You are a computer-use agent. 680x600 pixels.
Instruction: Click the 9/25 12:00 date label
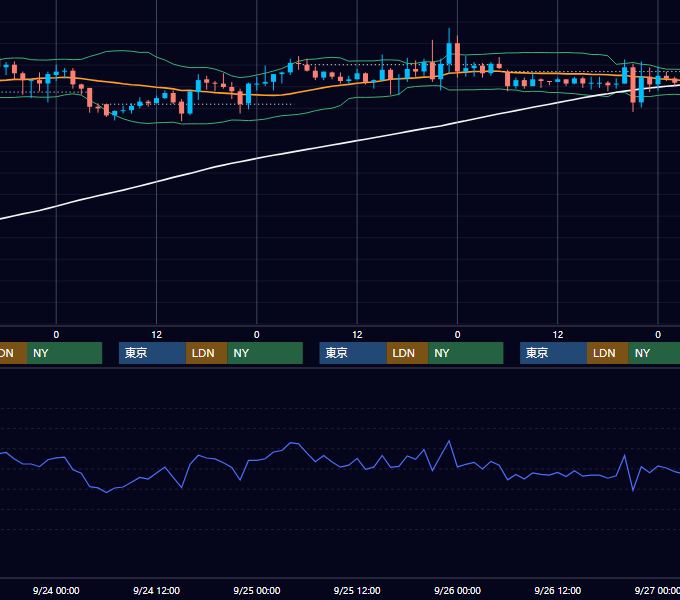(357, 590)
